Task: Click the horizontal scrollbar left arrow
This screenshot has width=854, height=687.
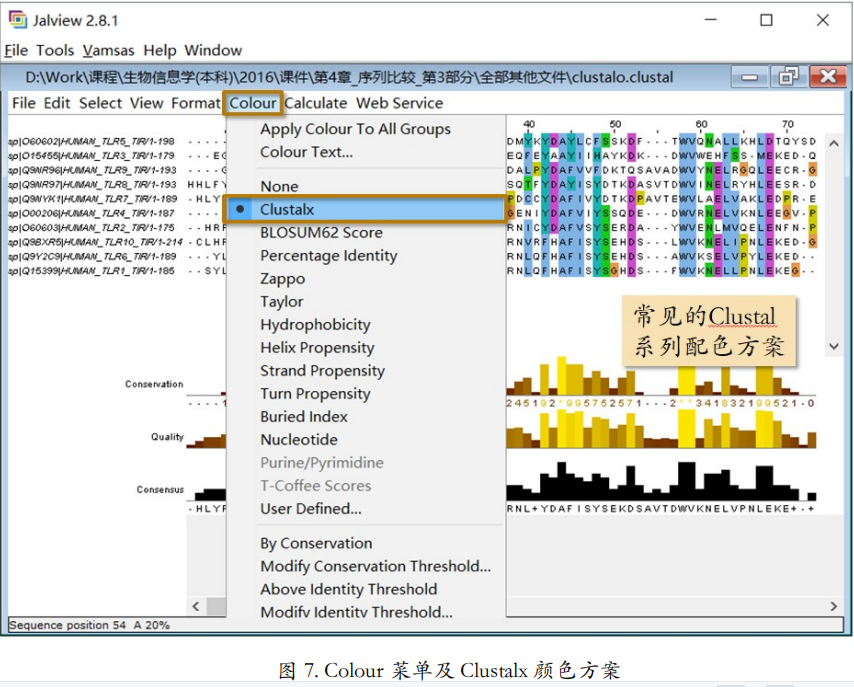Action: [196, 606]
